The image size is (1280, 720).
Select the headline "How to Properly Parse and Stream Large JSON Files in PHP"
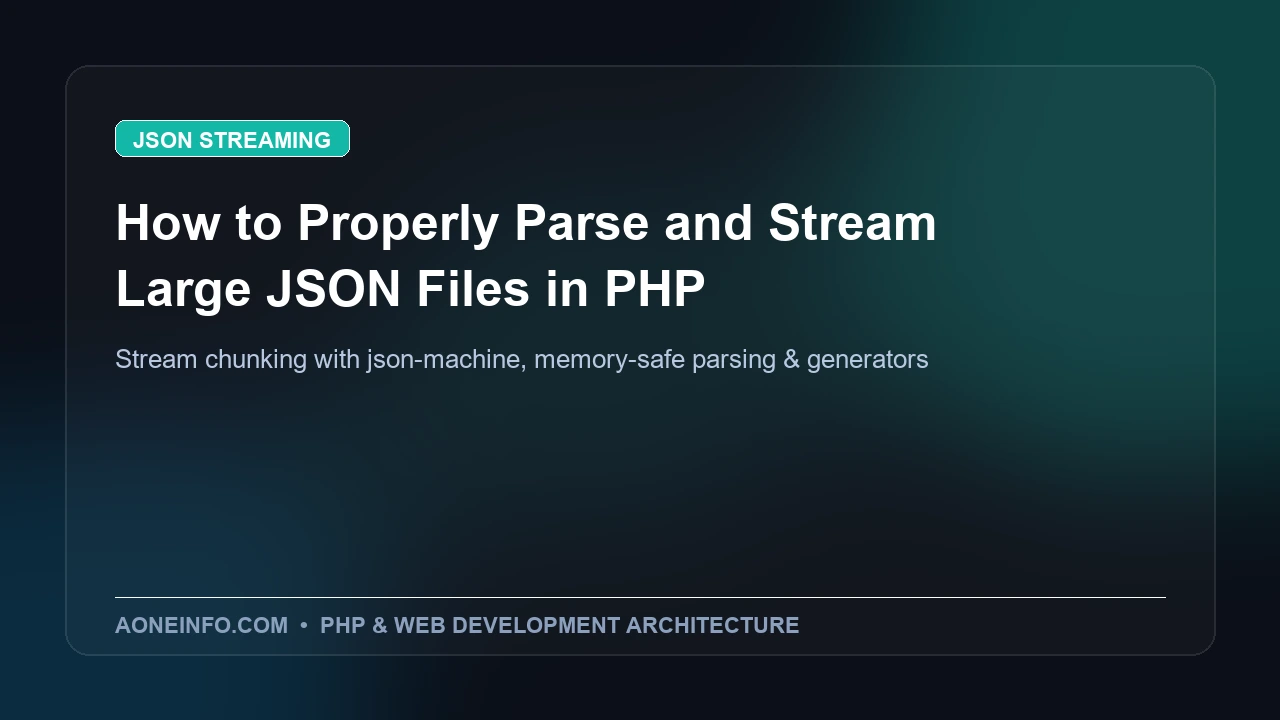[526, 256]
